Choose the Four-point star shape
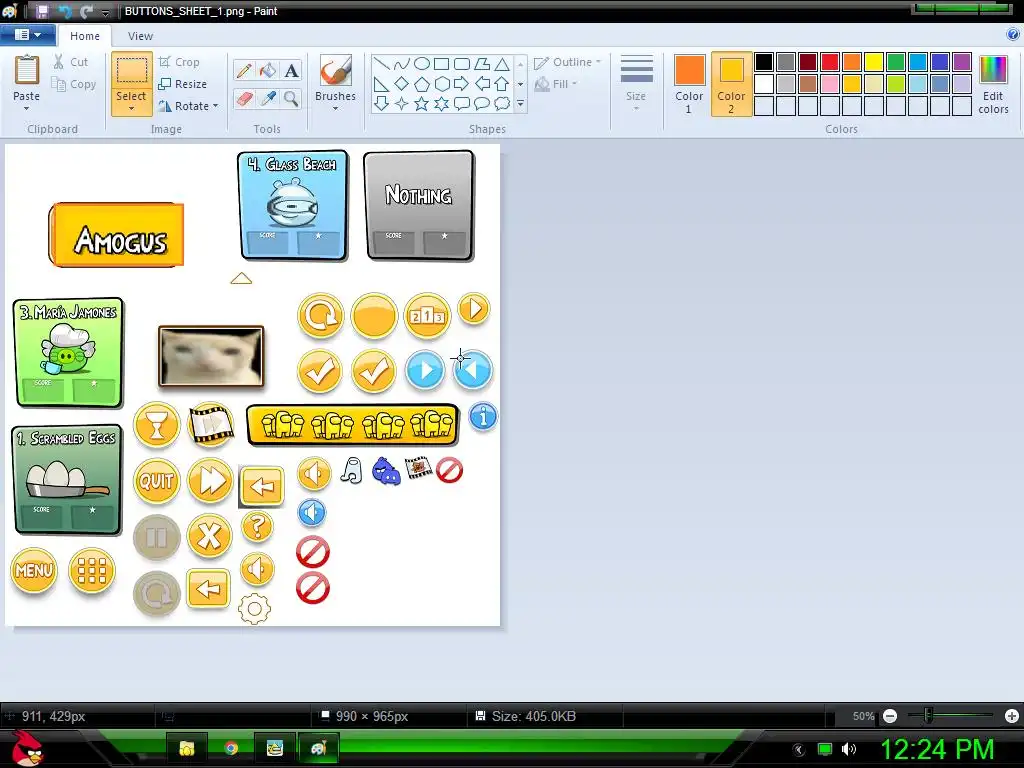The width and height of the screenshot is (1024, 768). click(x=402, y=103)
